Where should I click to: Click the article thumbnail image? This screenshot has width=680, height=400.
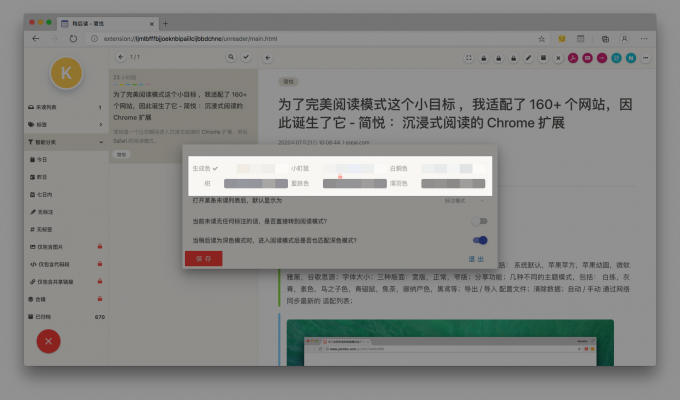coord(450,343)
